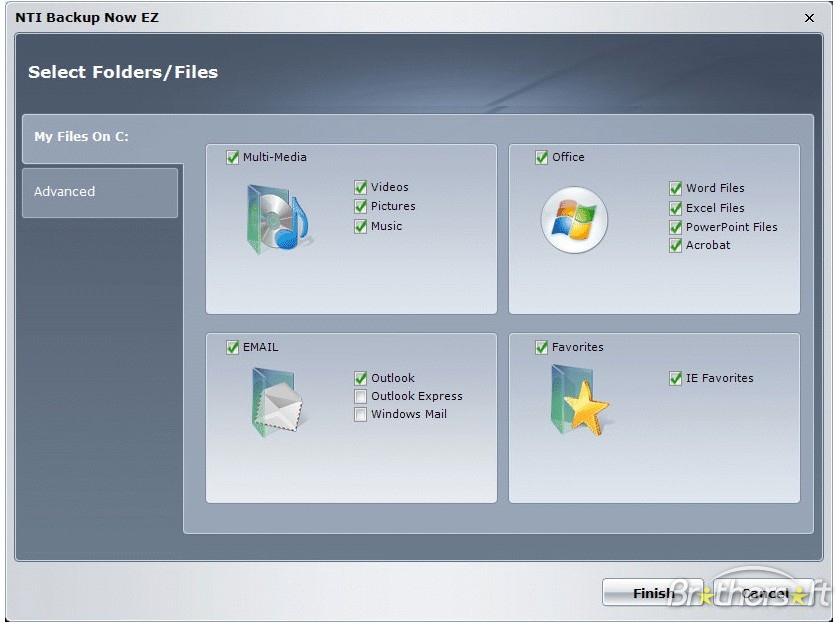The width and height of the screenshot is (836, 625).
Task: Click the Favorites star folder icon
Action: tap(580, 400)
